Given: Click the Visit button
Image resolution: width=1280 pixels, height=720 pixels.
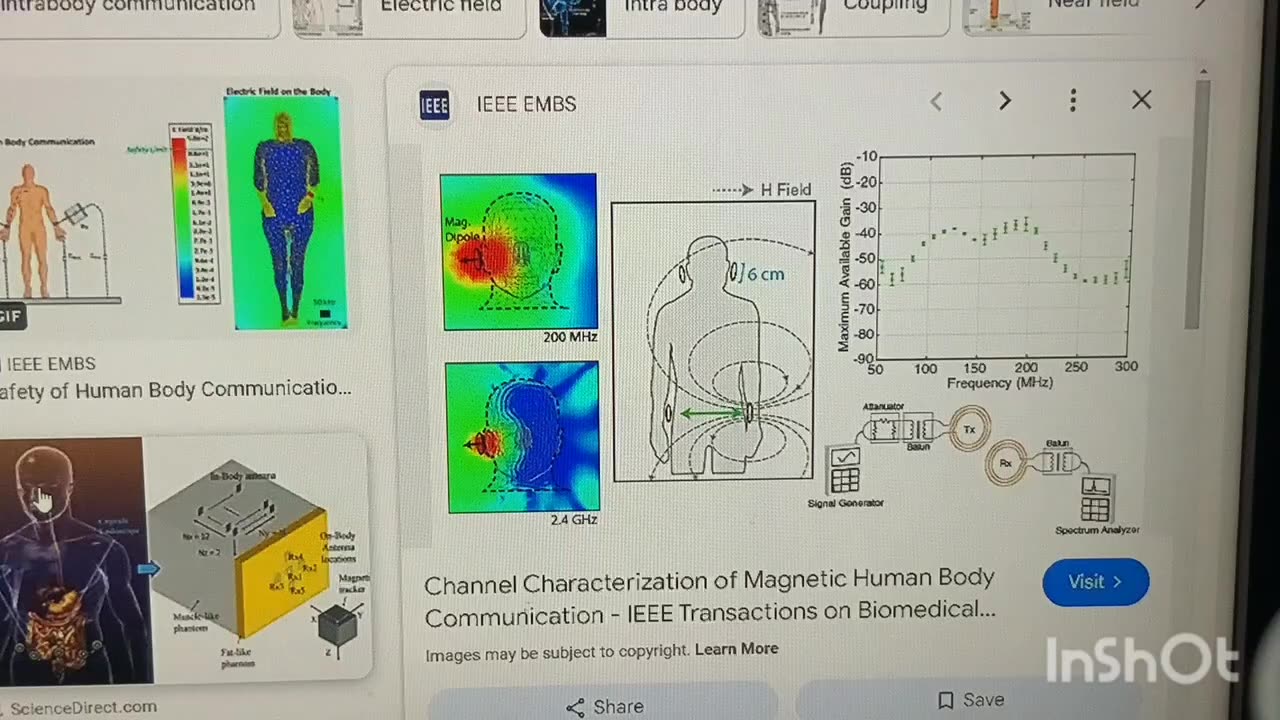Looking at the screenshot, I should coord(1095,582).
